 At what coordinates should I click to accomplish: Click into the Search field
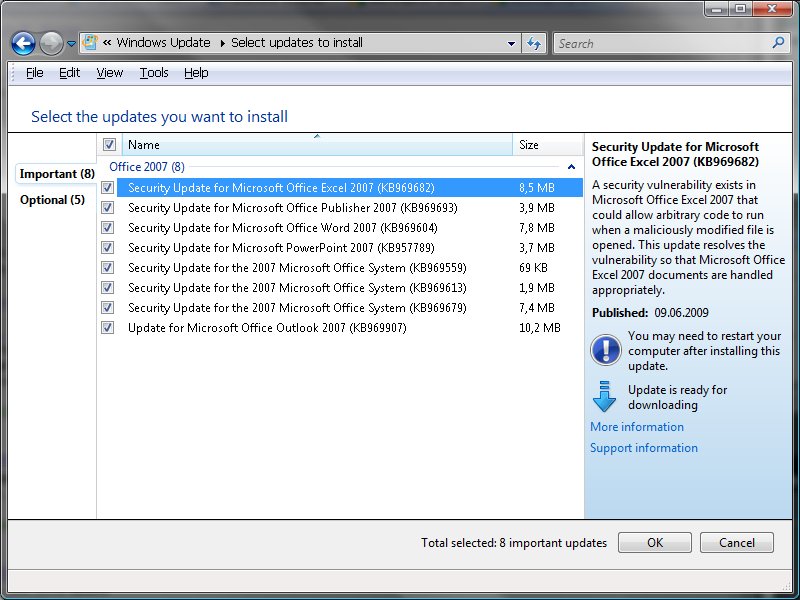tap(662, 43)
